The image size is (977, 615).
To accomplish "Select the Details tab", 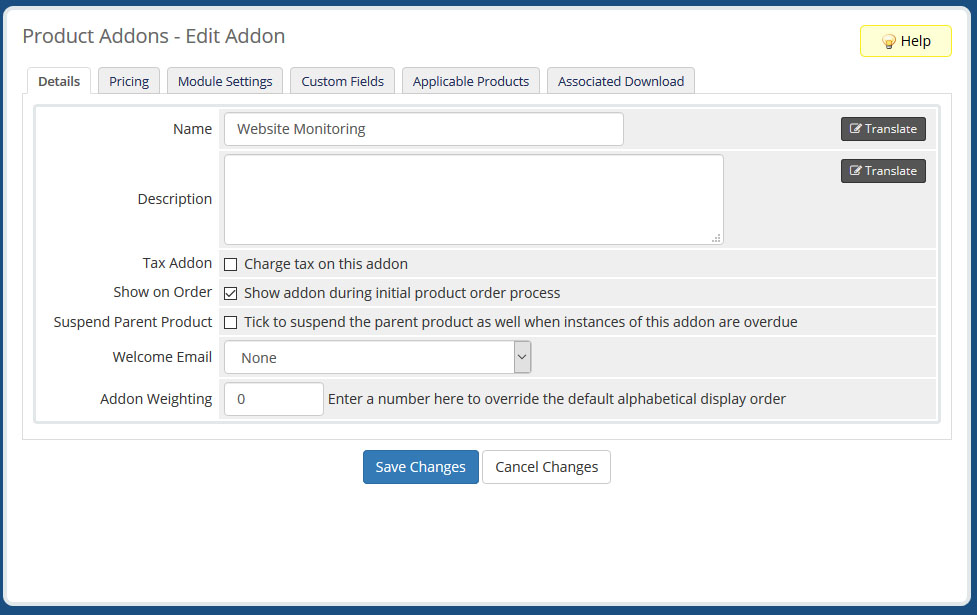I will click(58, 81).
